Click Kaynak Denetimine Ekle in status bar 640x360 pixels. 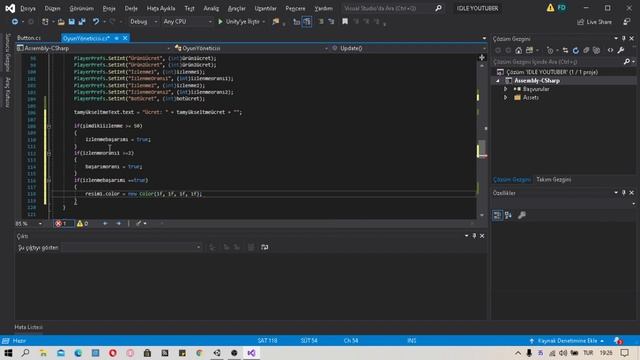click(567, 340)
